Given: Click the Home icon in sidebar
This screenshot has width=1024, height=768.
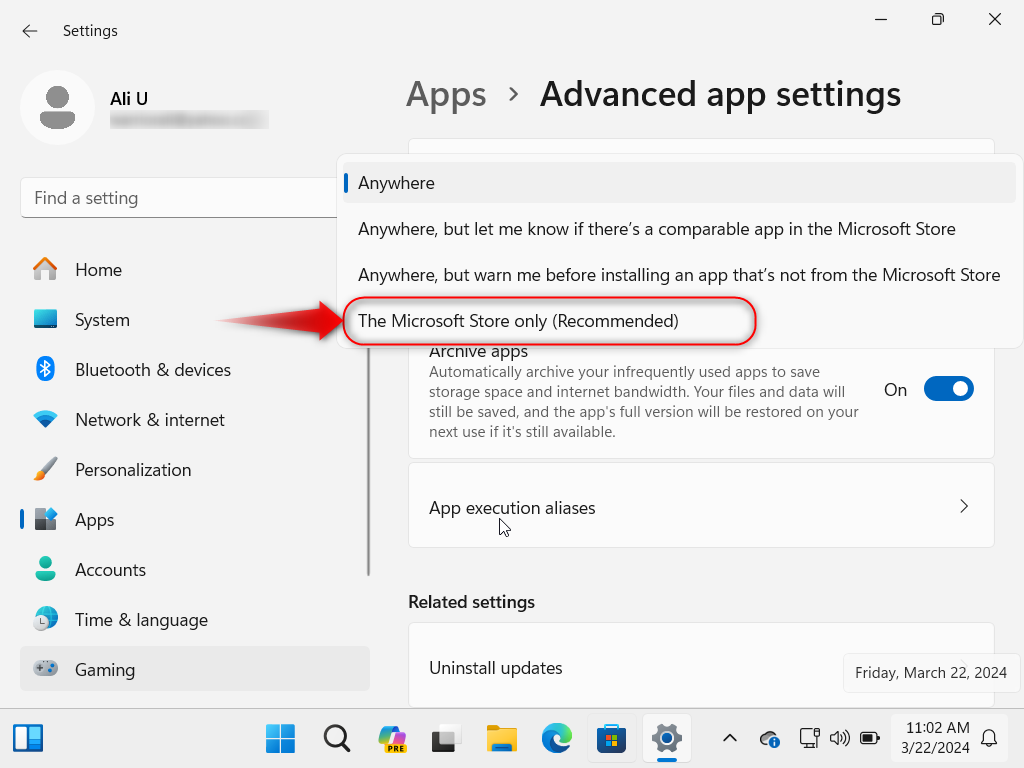Looking at the screenshot, I should [45, 269].
